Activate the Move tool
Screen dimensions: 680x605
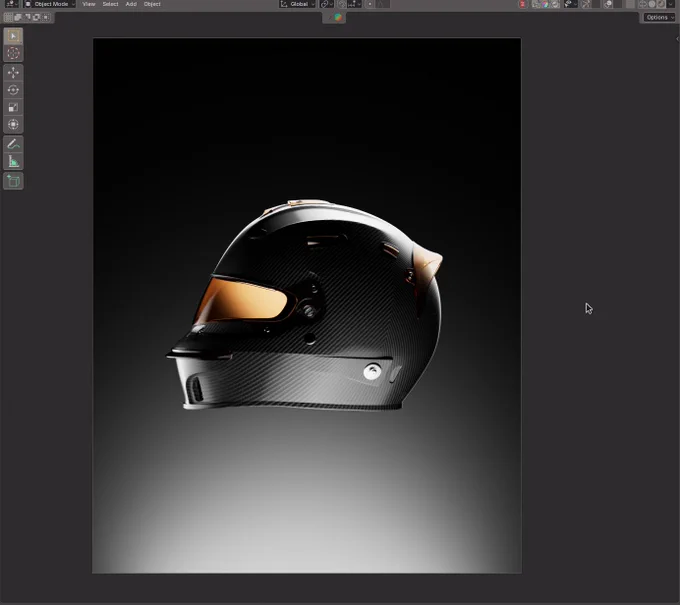pos(13,72)
